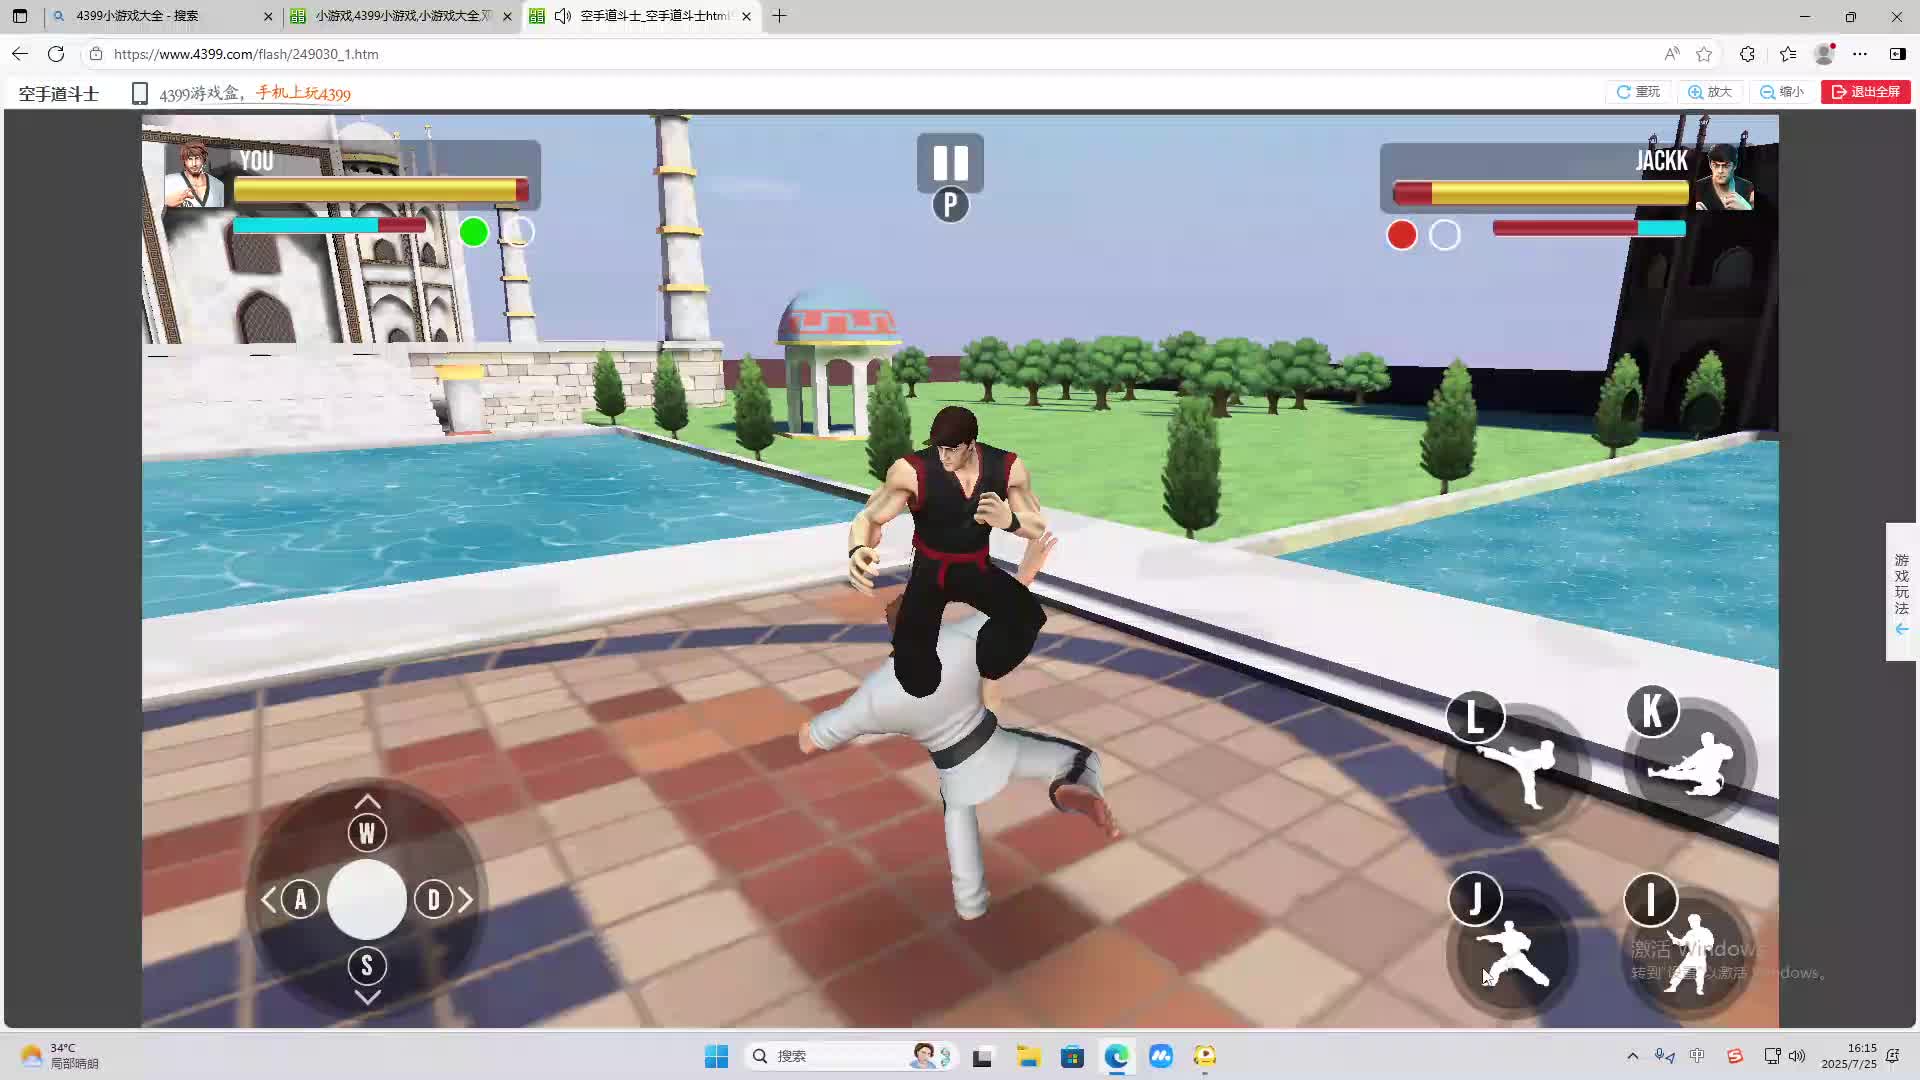Tap the D right arrow on joystick
Image resolution: width=1920 pixels, height=1080 pixels.
434,899
